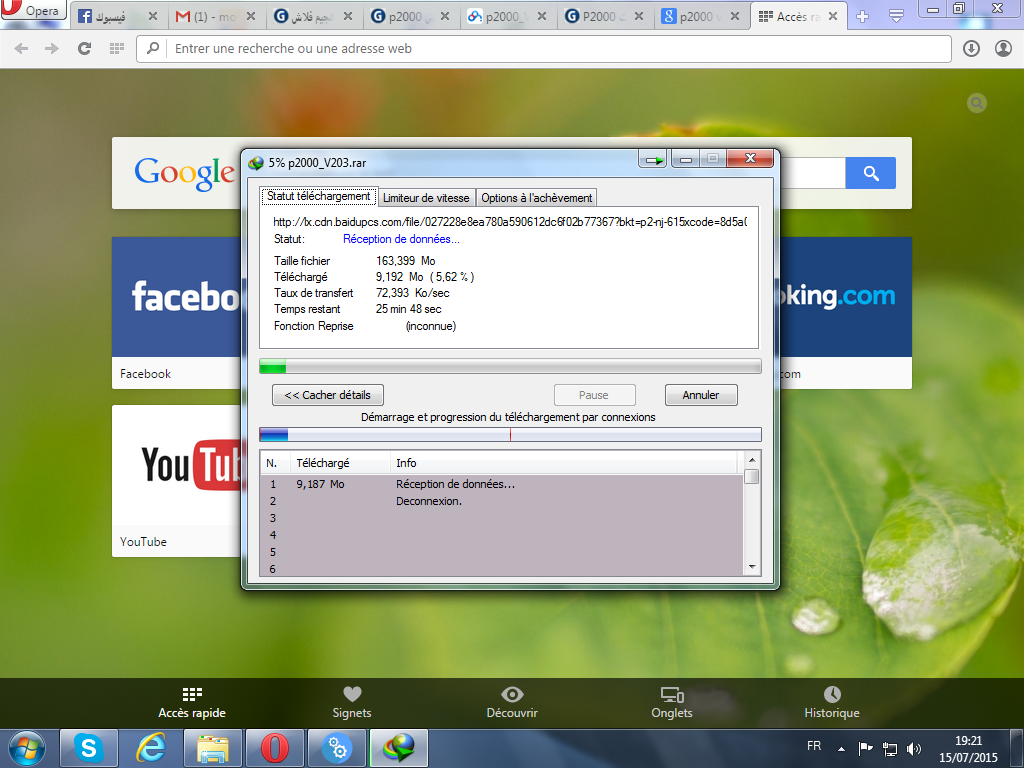Viewport: 1024px width, 768px height.
Task: Click the download URL text
Action: pos(510,222)
